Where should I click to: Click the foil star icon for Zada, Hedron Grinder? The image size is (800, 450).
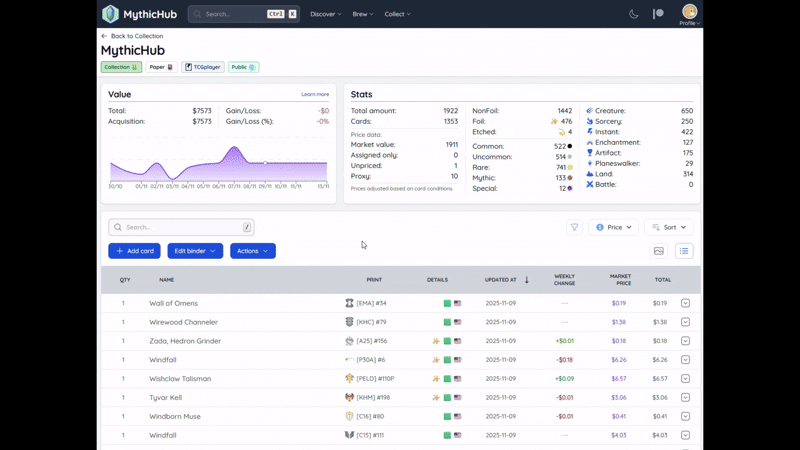436,341
